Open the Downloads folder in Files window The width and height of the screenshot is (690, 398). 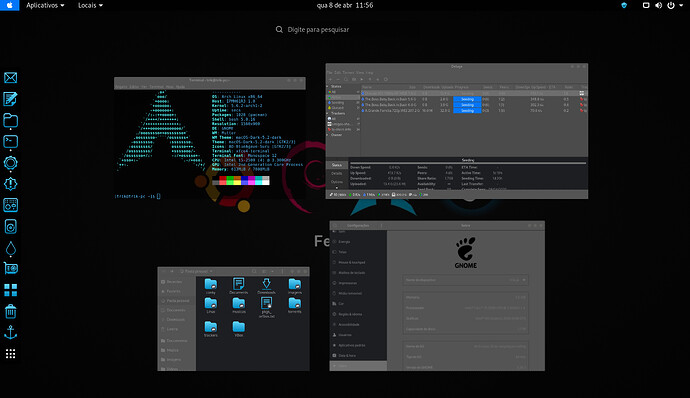266,286
